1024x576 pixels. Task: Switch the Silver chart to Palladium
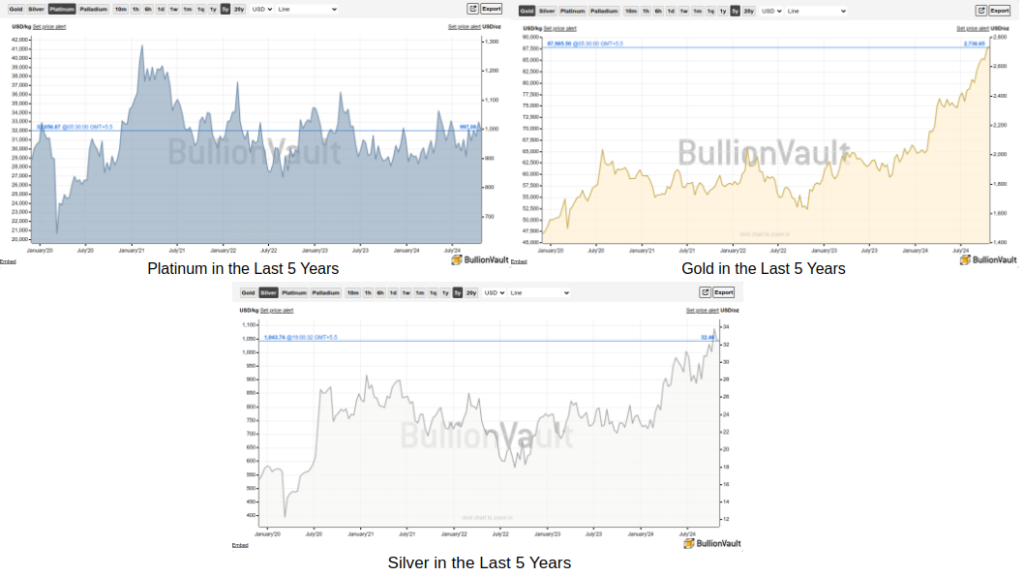[x=326, y=293]
